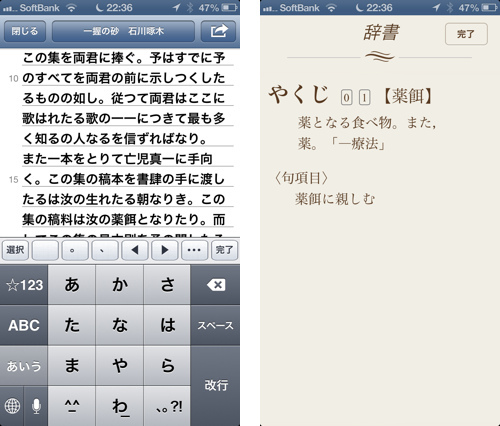The height and width of the screenshot is (426, 500).
Task: Tap the スペース space key
Action: click(215, 325)
